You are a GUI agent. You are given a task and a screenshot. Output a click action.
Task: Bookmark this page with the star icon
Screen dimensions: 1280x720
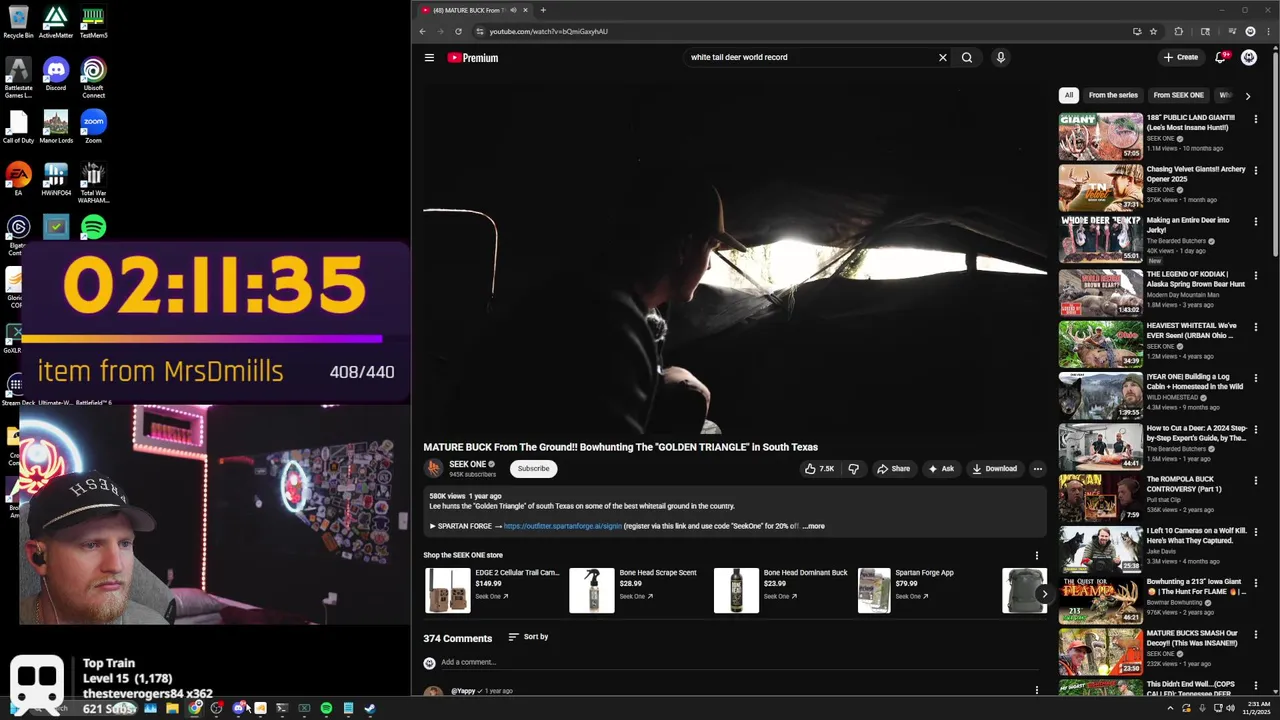(x=1153, y=31)
